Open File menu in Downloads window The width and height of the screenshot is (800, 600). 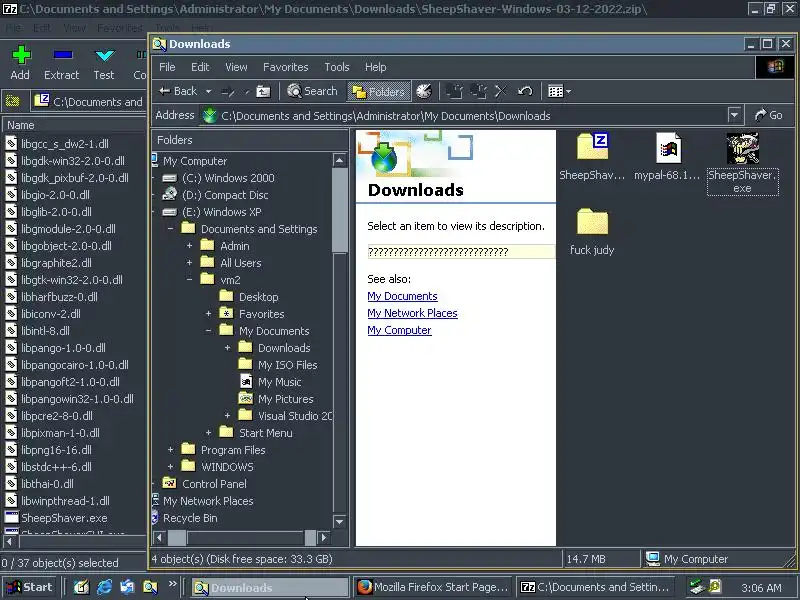(167, 67)
